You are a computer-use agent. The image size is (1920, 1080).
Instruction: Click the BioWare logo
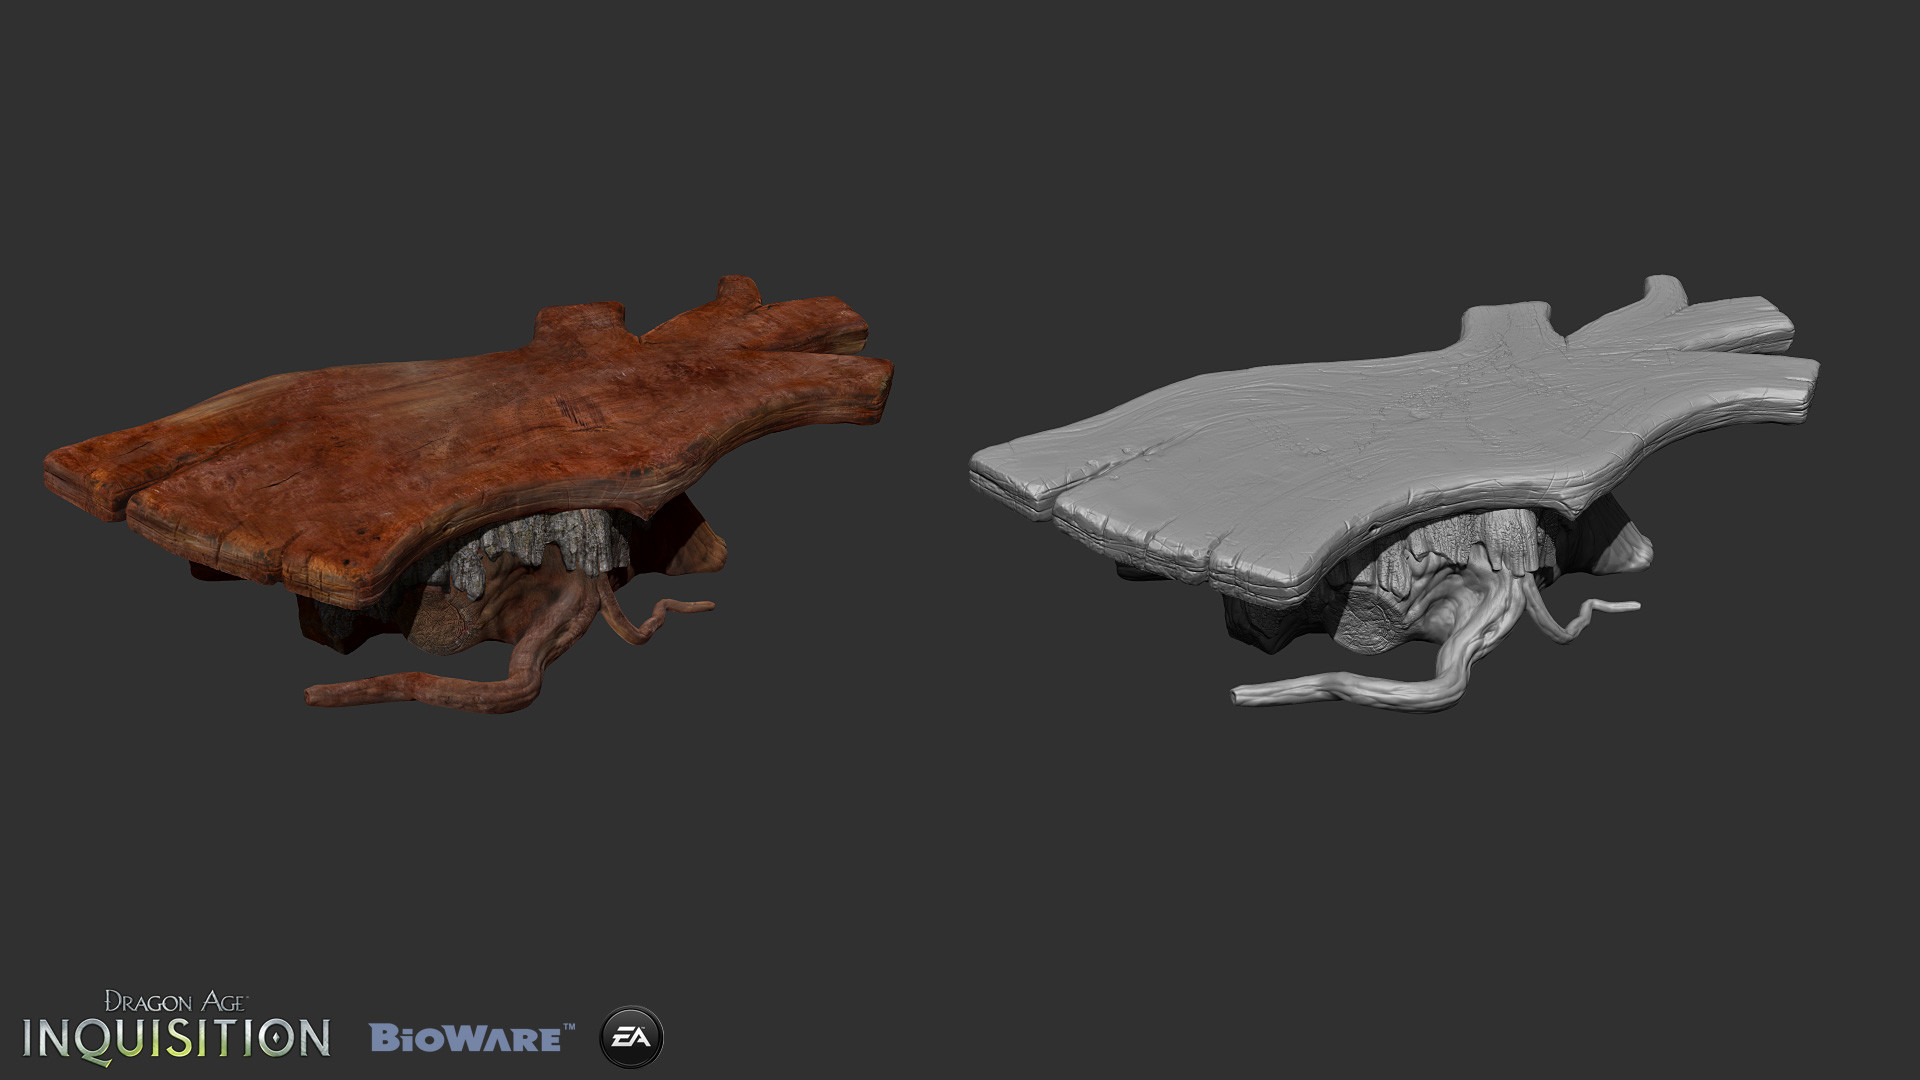click(x=473, y=1036)
